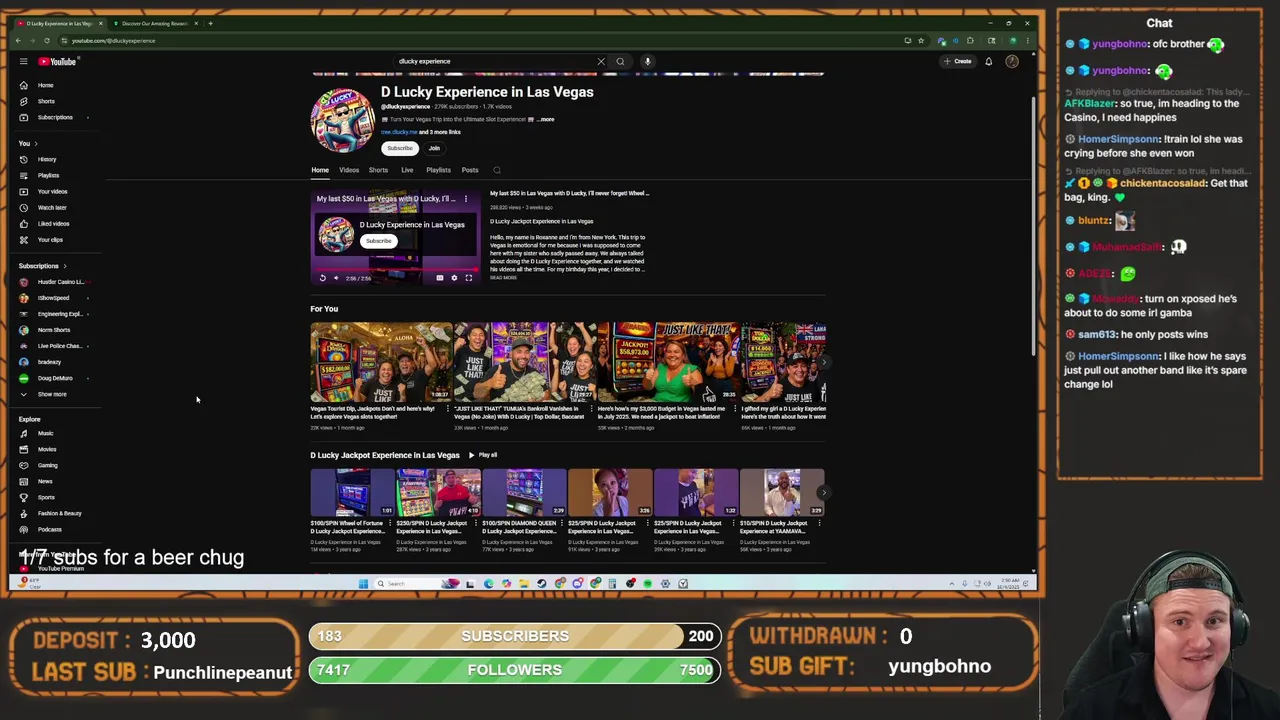Open Norm Shorts subscription channel
1280x720 pixels.
point(55,330)
